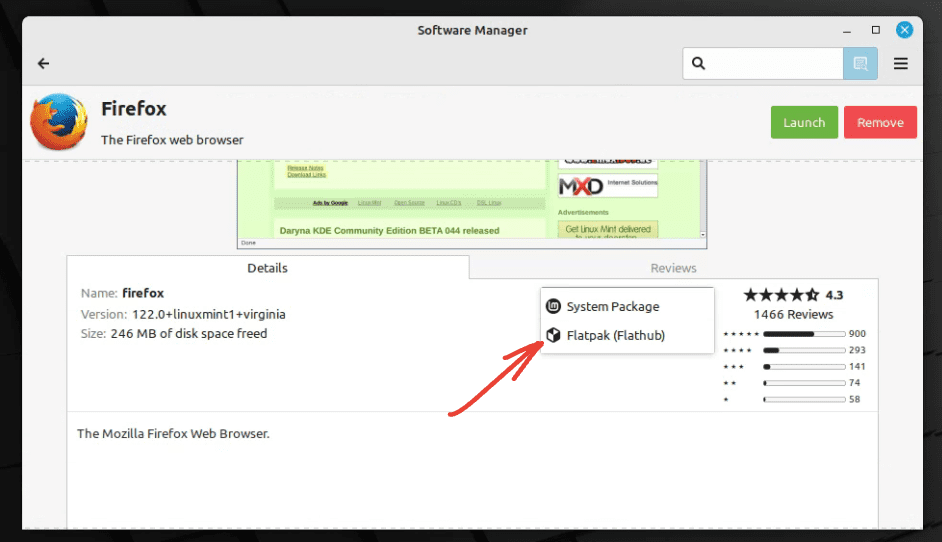Choose Flatpak (Flathub) from the source list

pyautogui.click(x=627, y=335)
